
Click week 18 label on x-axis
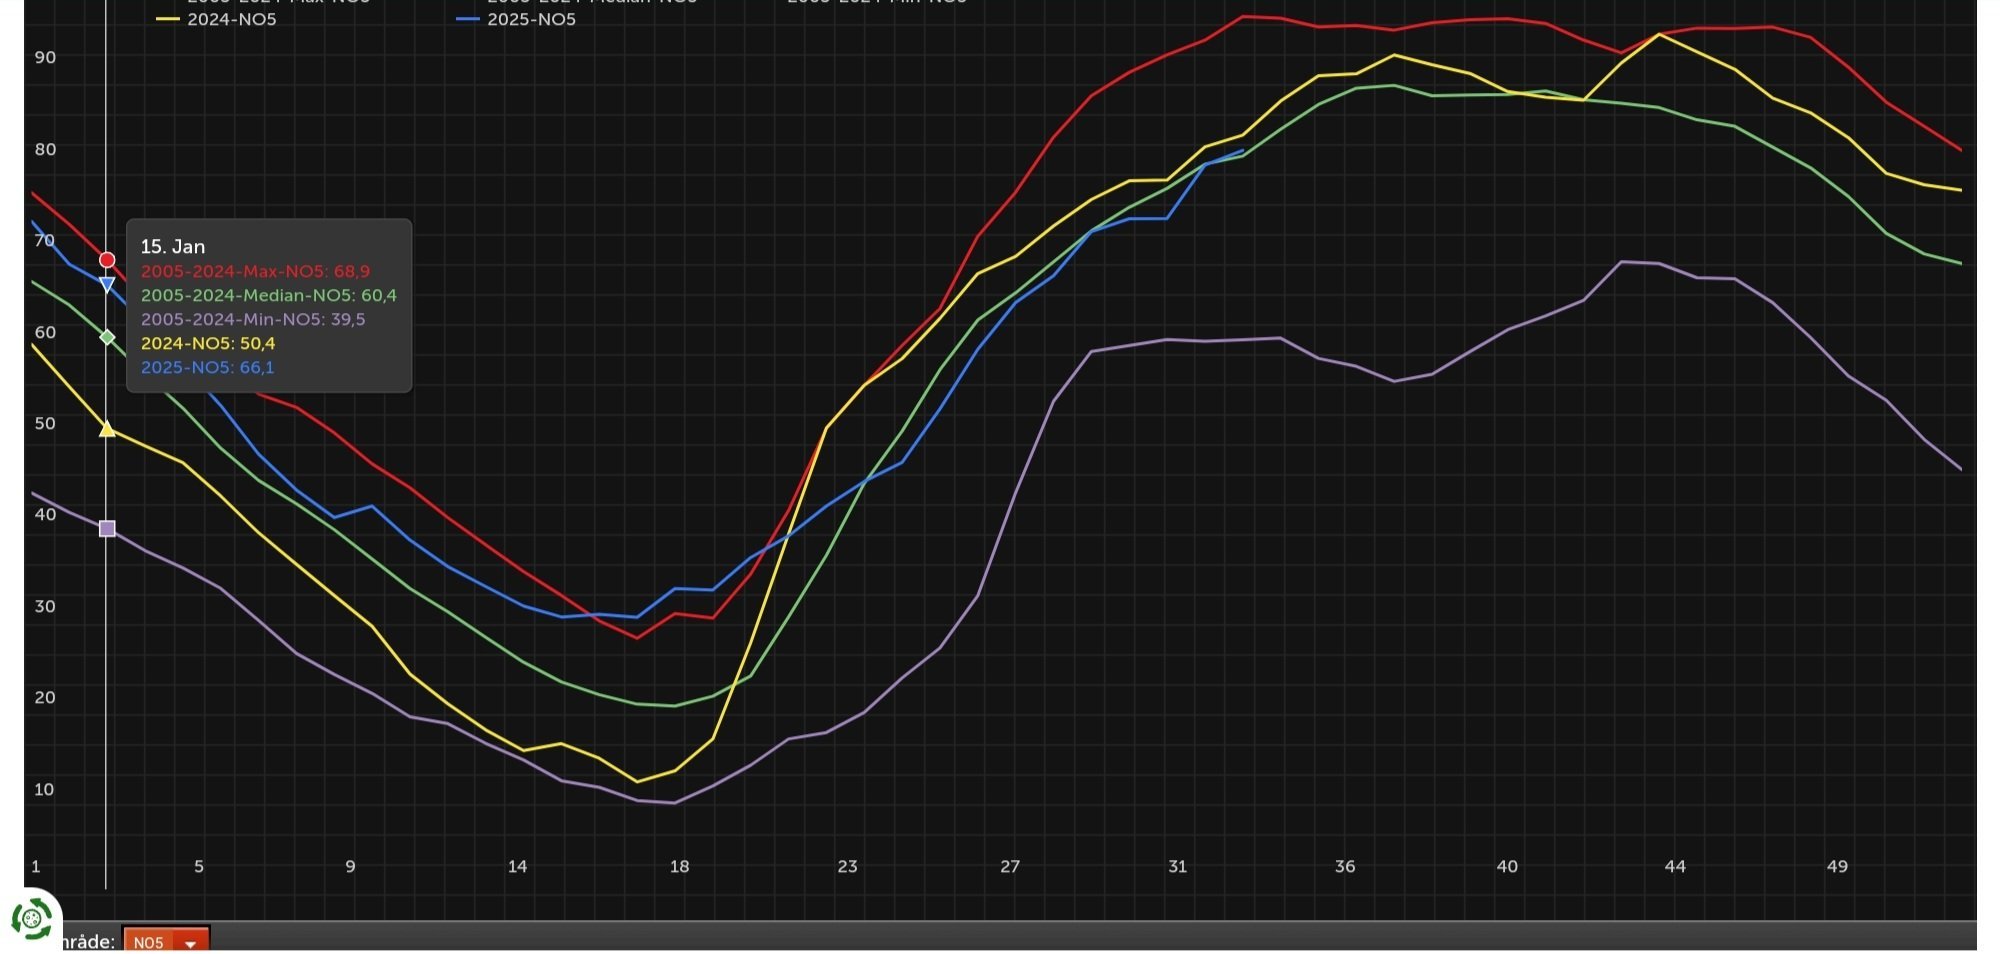(679, 866)
